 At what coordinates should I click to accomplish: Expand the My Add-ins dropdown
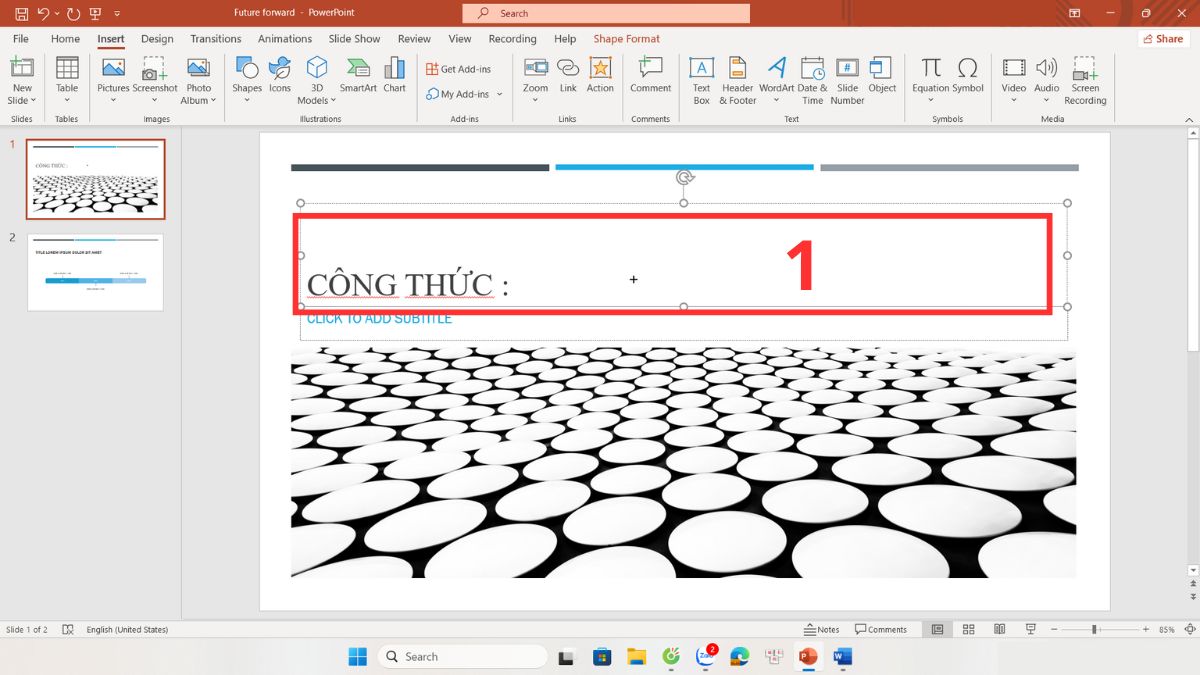click(x=499, y=94)
